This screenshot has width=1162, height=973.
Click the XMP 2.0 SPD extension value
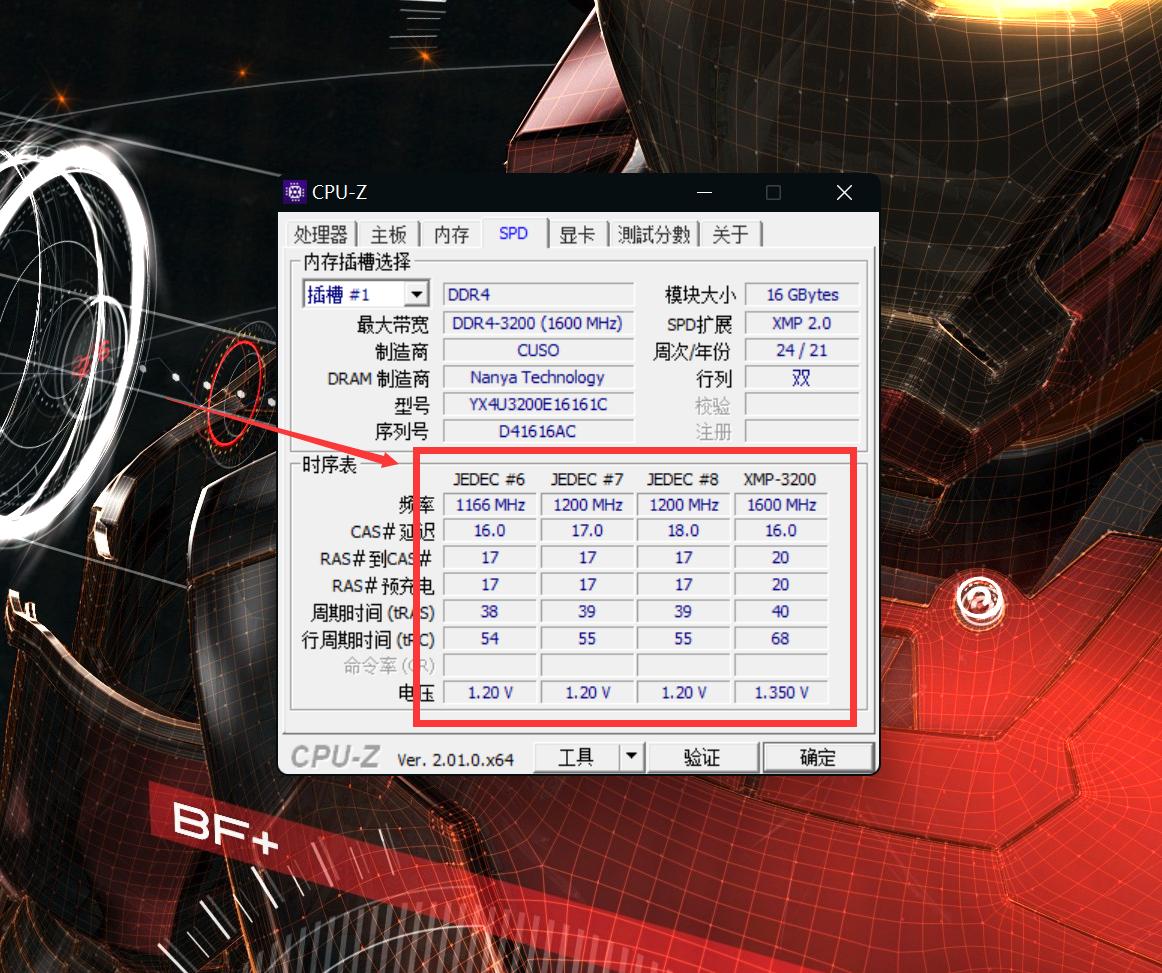pyautogui.click(x=802, y=323)
